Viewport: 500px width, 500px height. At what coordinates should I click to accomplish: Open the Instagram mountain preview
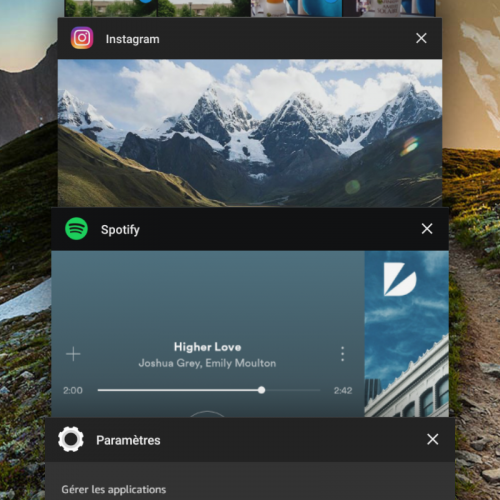[250, 133]
